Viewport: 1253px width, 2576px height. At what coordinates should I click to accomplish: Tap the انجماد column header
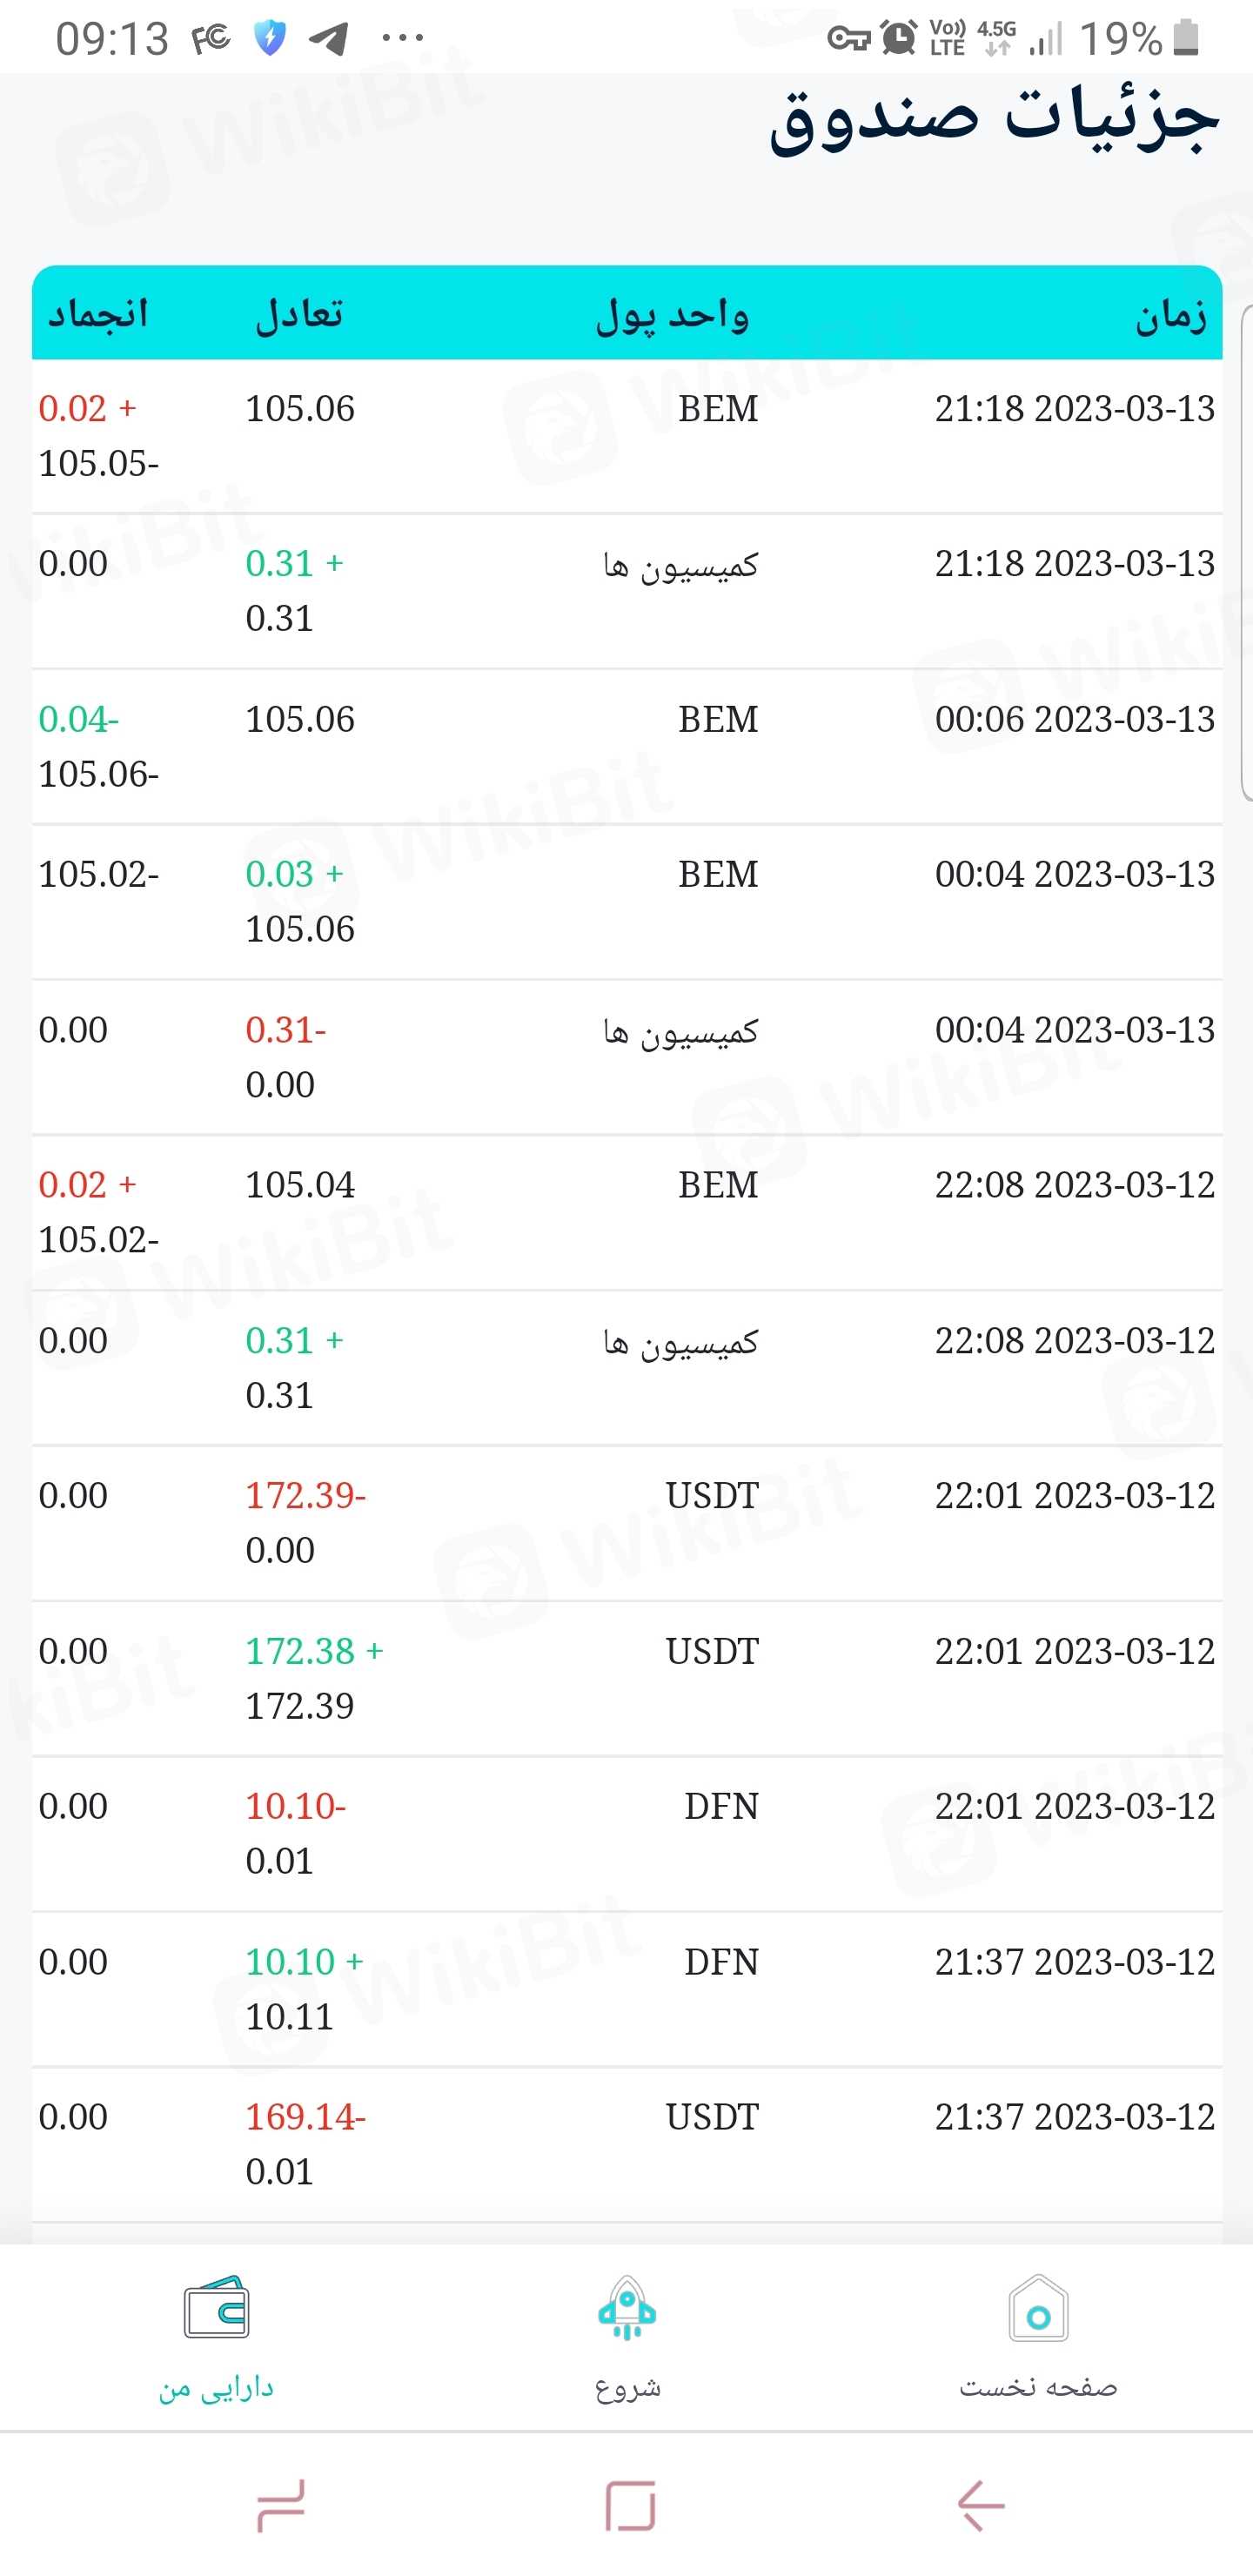coord(98,315)
